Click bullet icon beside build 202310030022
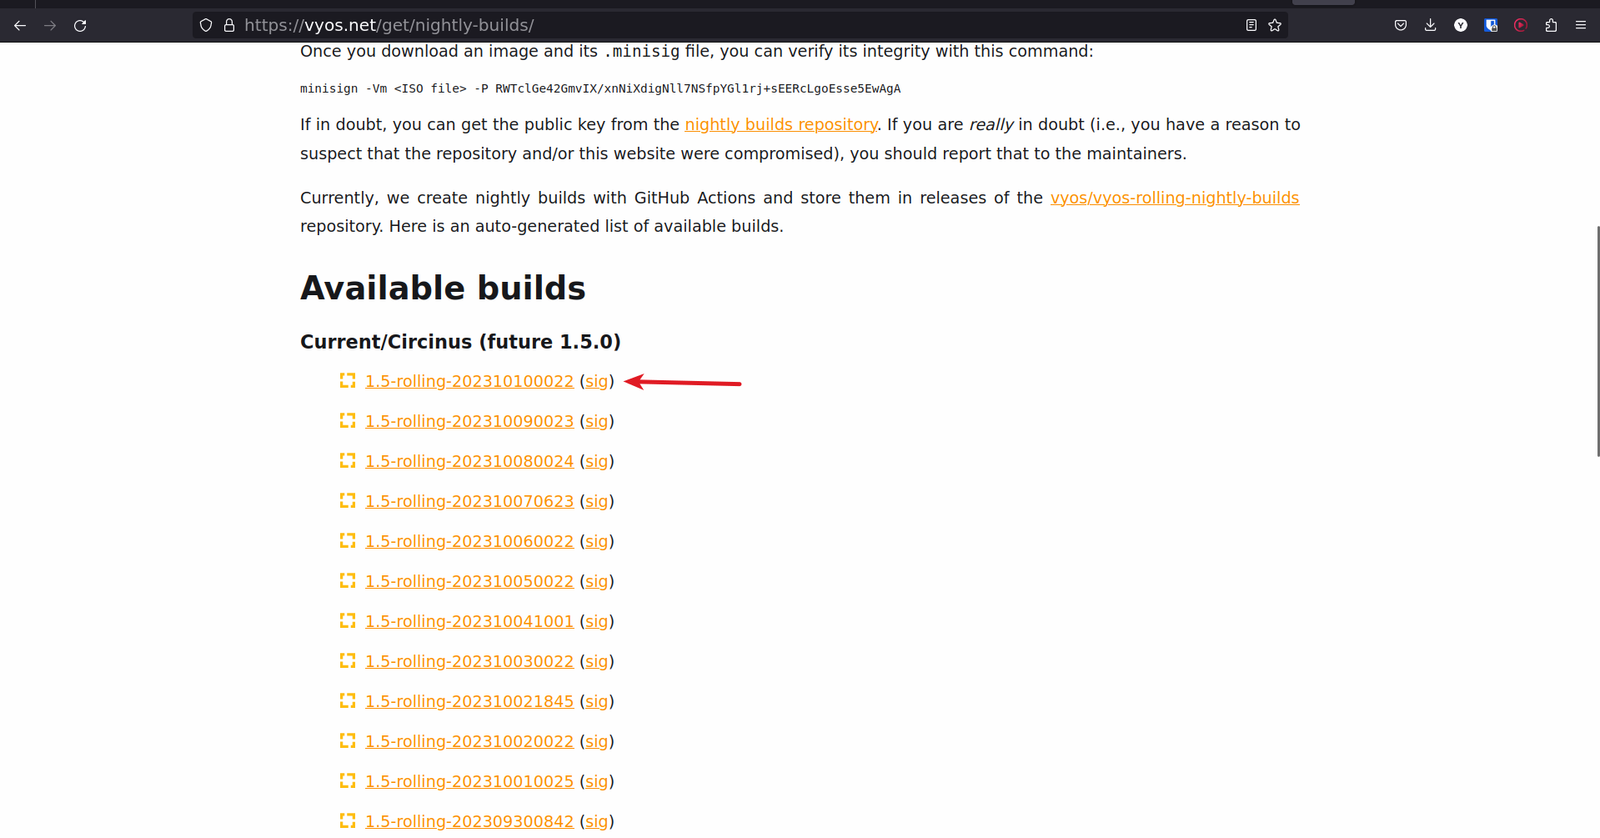Viewport: 1600px width, 838px height. click(x=347, y=661)
